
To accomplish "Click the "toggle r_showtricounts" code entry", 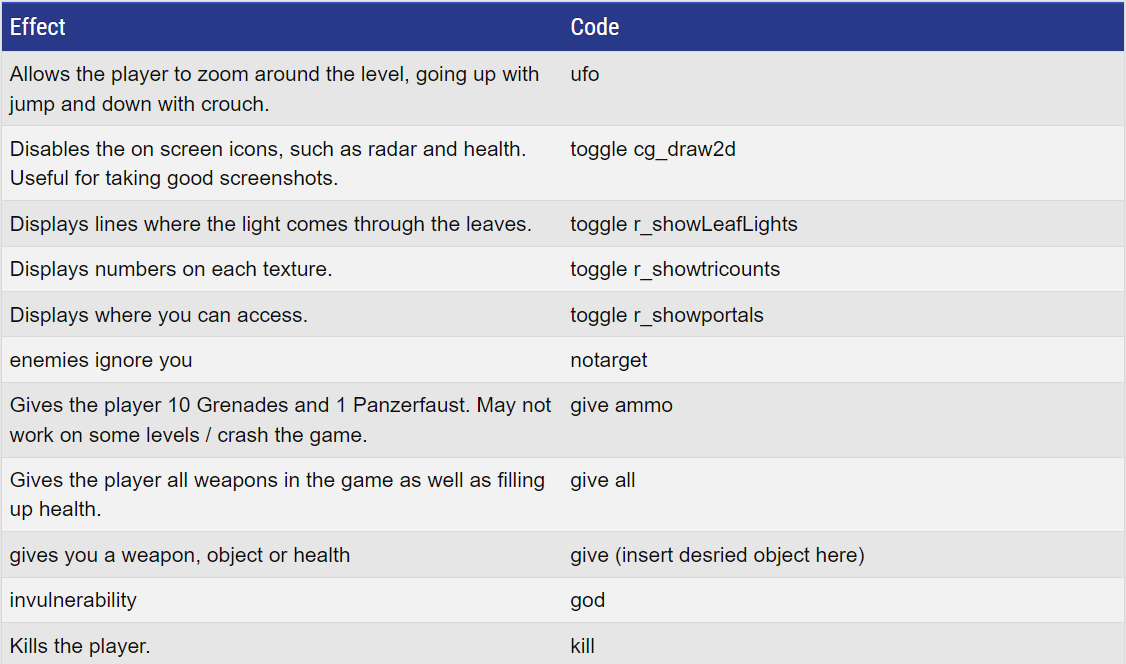I will point(675,269).
